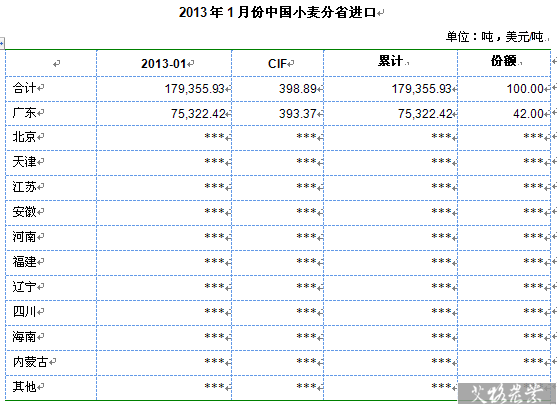The height and width of the screenshot is (405, 557).
Task: Select the 北京 row label
Action: pos(24,137)
